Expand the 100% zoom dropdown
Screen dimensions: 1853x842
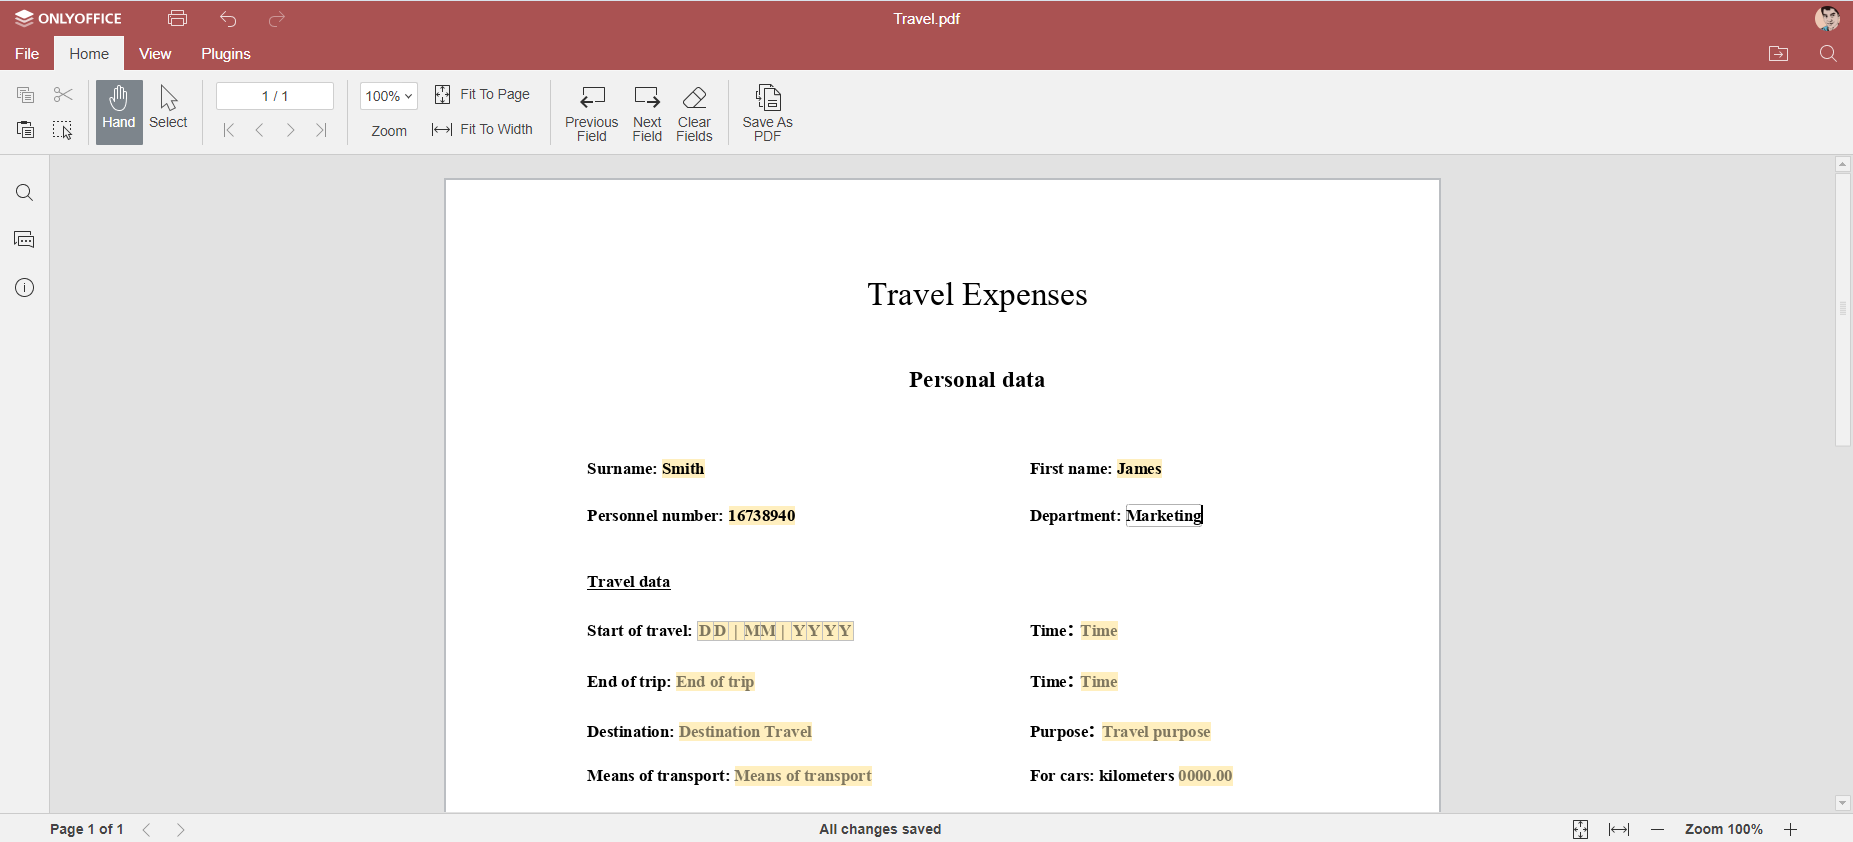(x=389, y=96)
